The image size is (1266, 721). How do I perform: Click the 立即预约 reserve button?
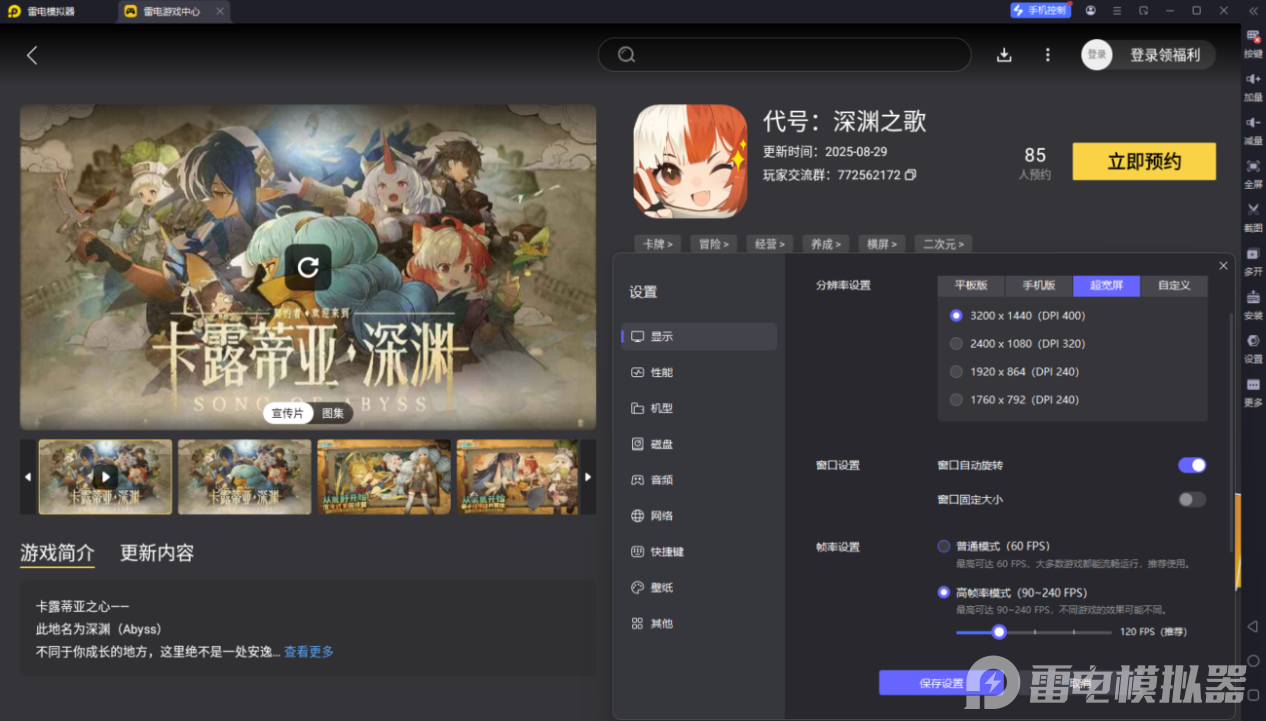(x=1143, y=162)
